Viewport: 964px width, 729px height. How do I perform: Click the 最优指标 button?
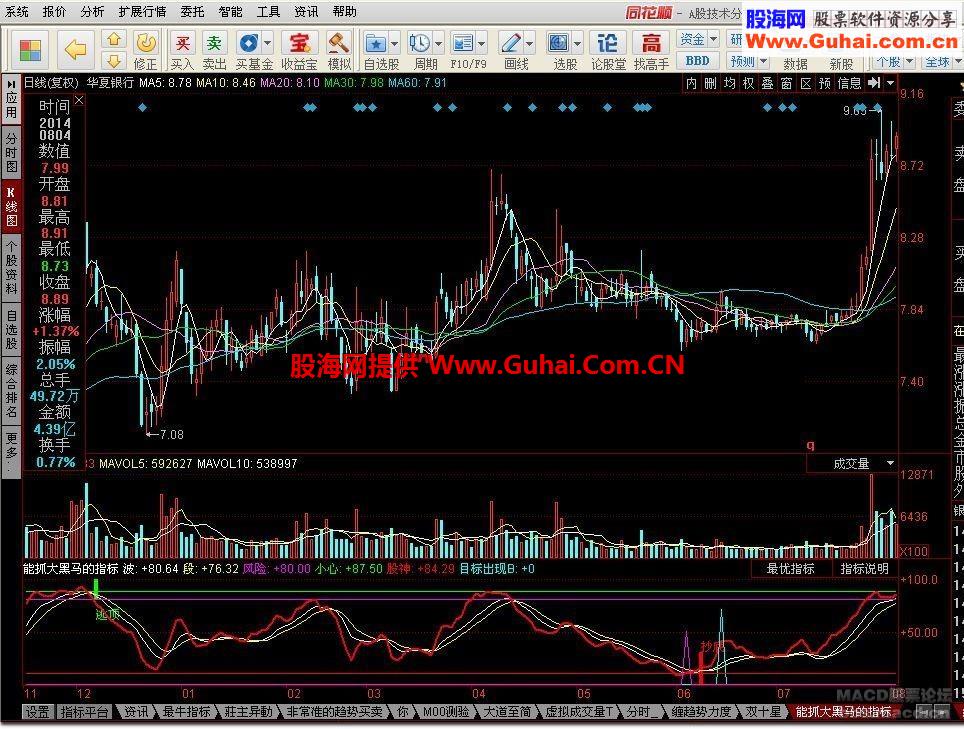click(x=789, y=568)
